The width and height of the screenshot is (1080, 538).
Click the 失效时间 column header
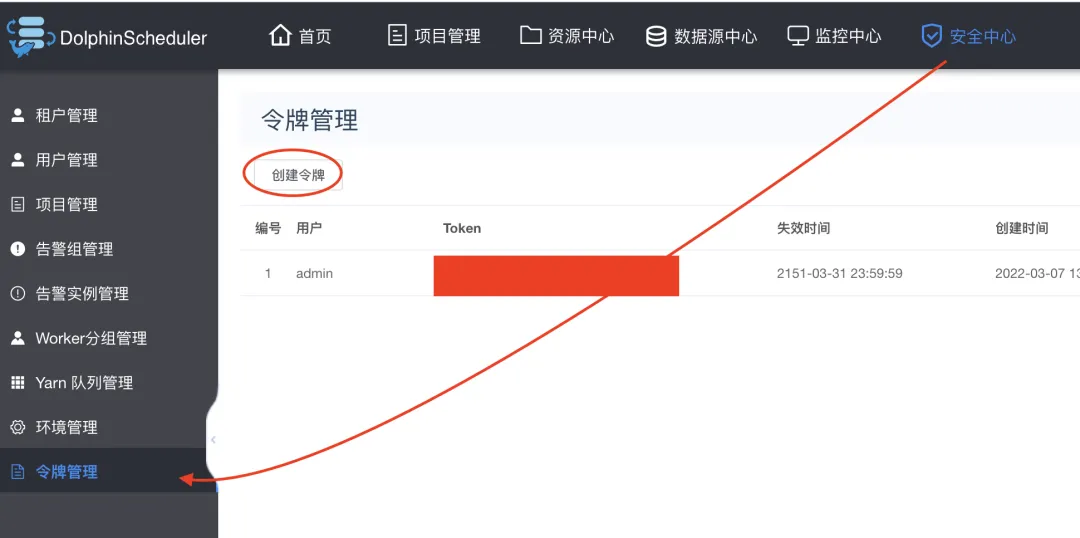click(x=803, y=228)
